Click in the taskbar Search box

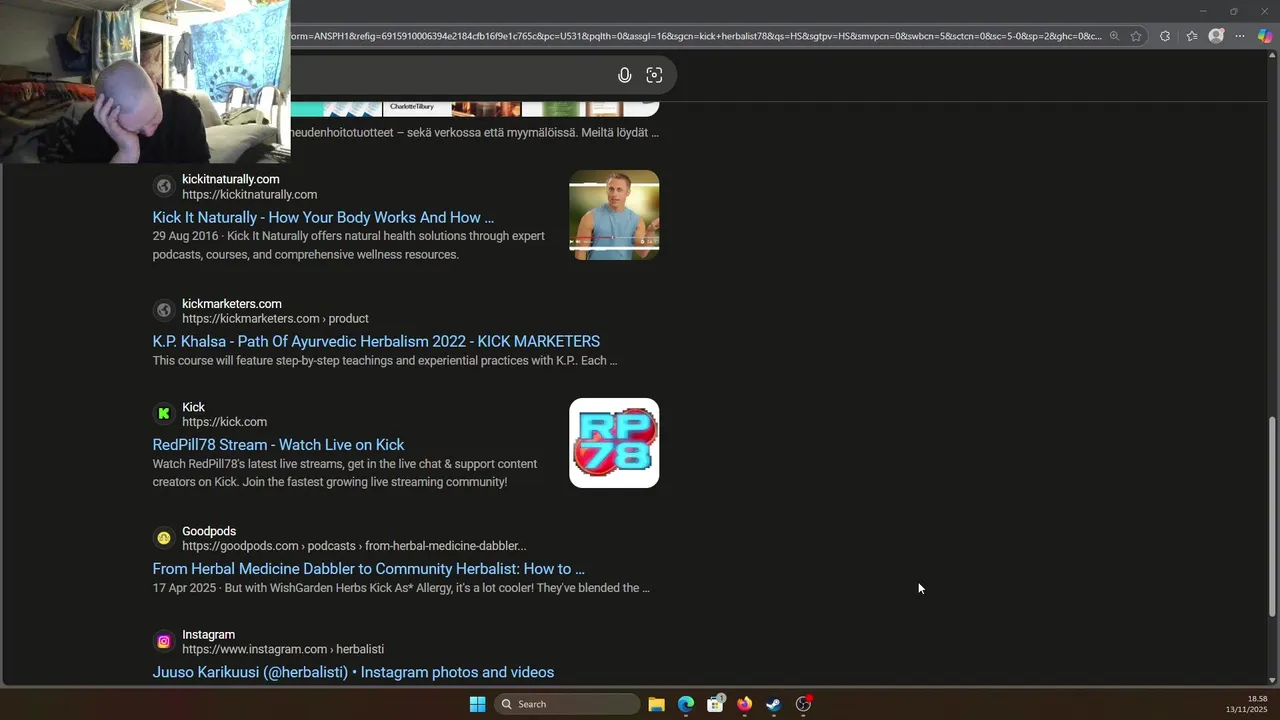click(567, 704)
